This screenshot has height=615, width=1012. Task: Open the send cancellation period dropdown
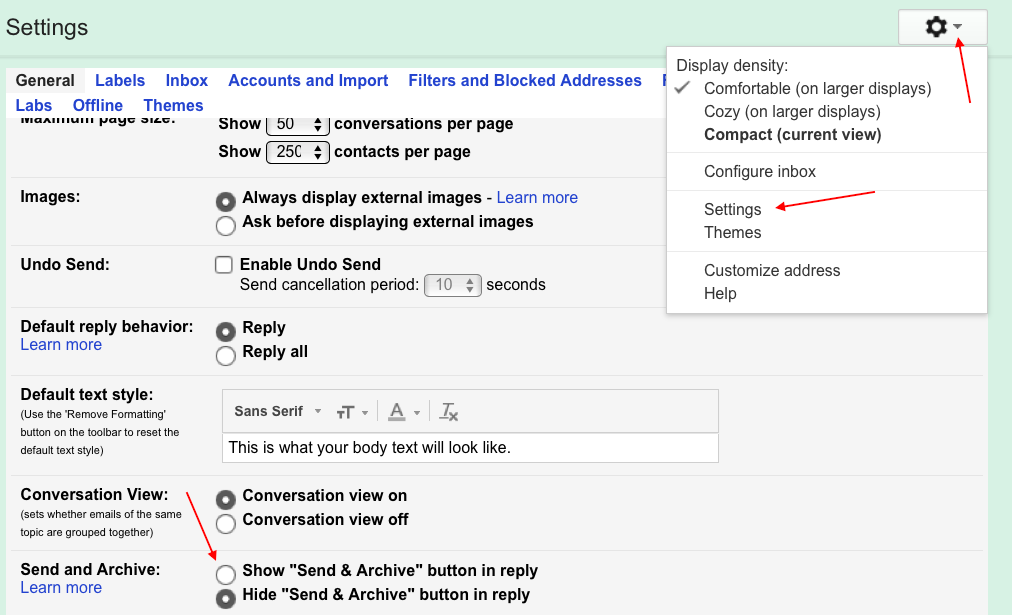point(452,285)
